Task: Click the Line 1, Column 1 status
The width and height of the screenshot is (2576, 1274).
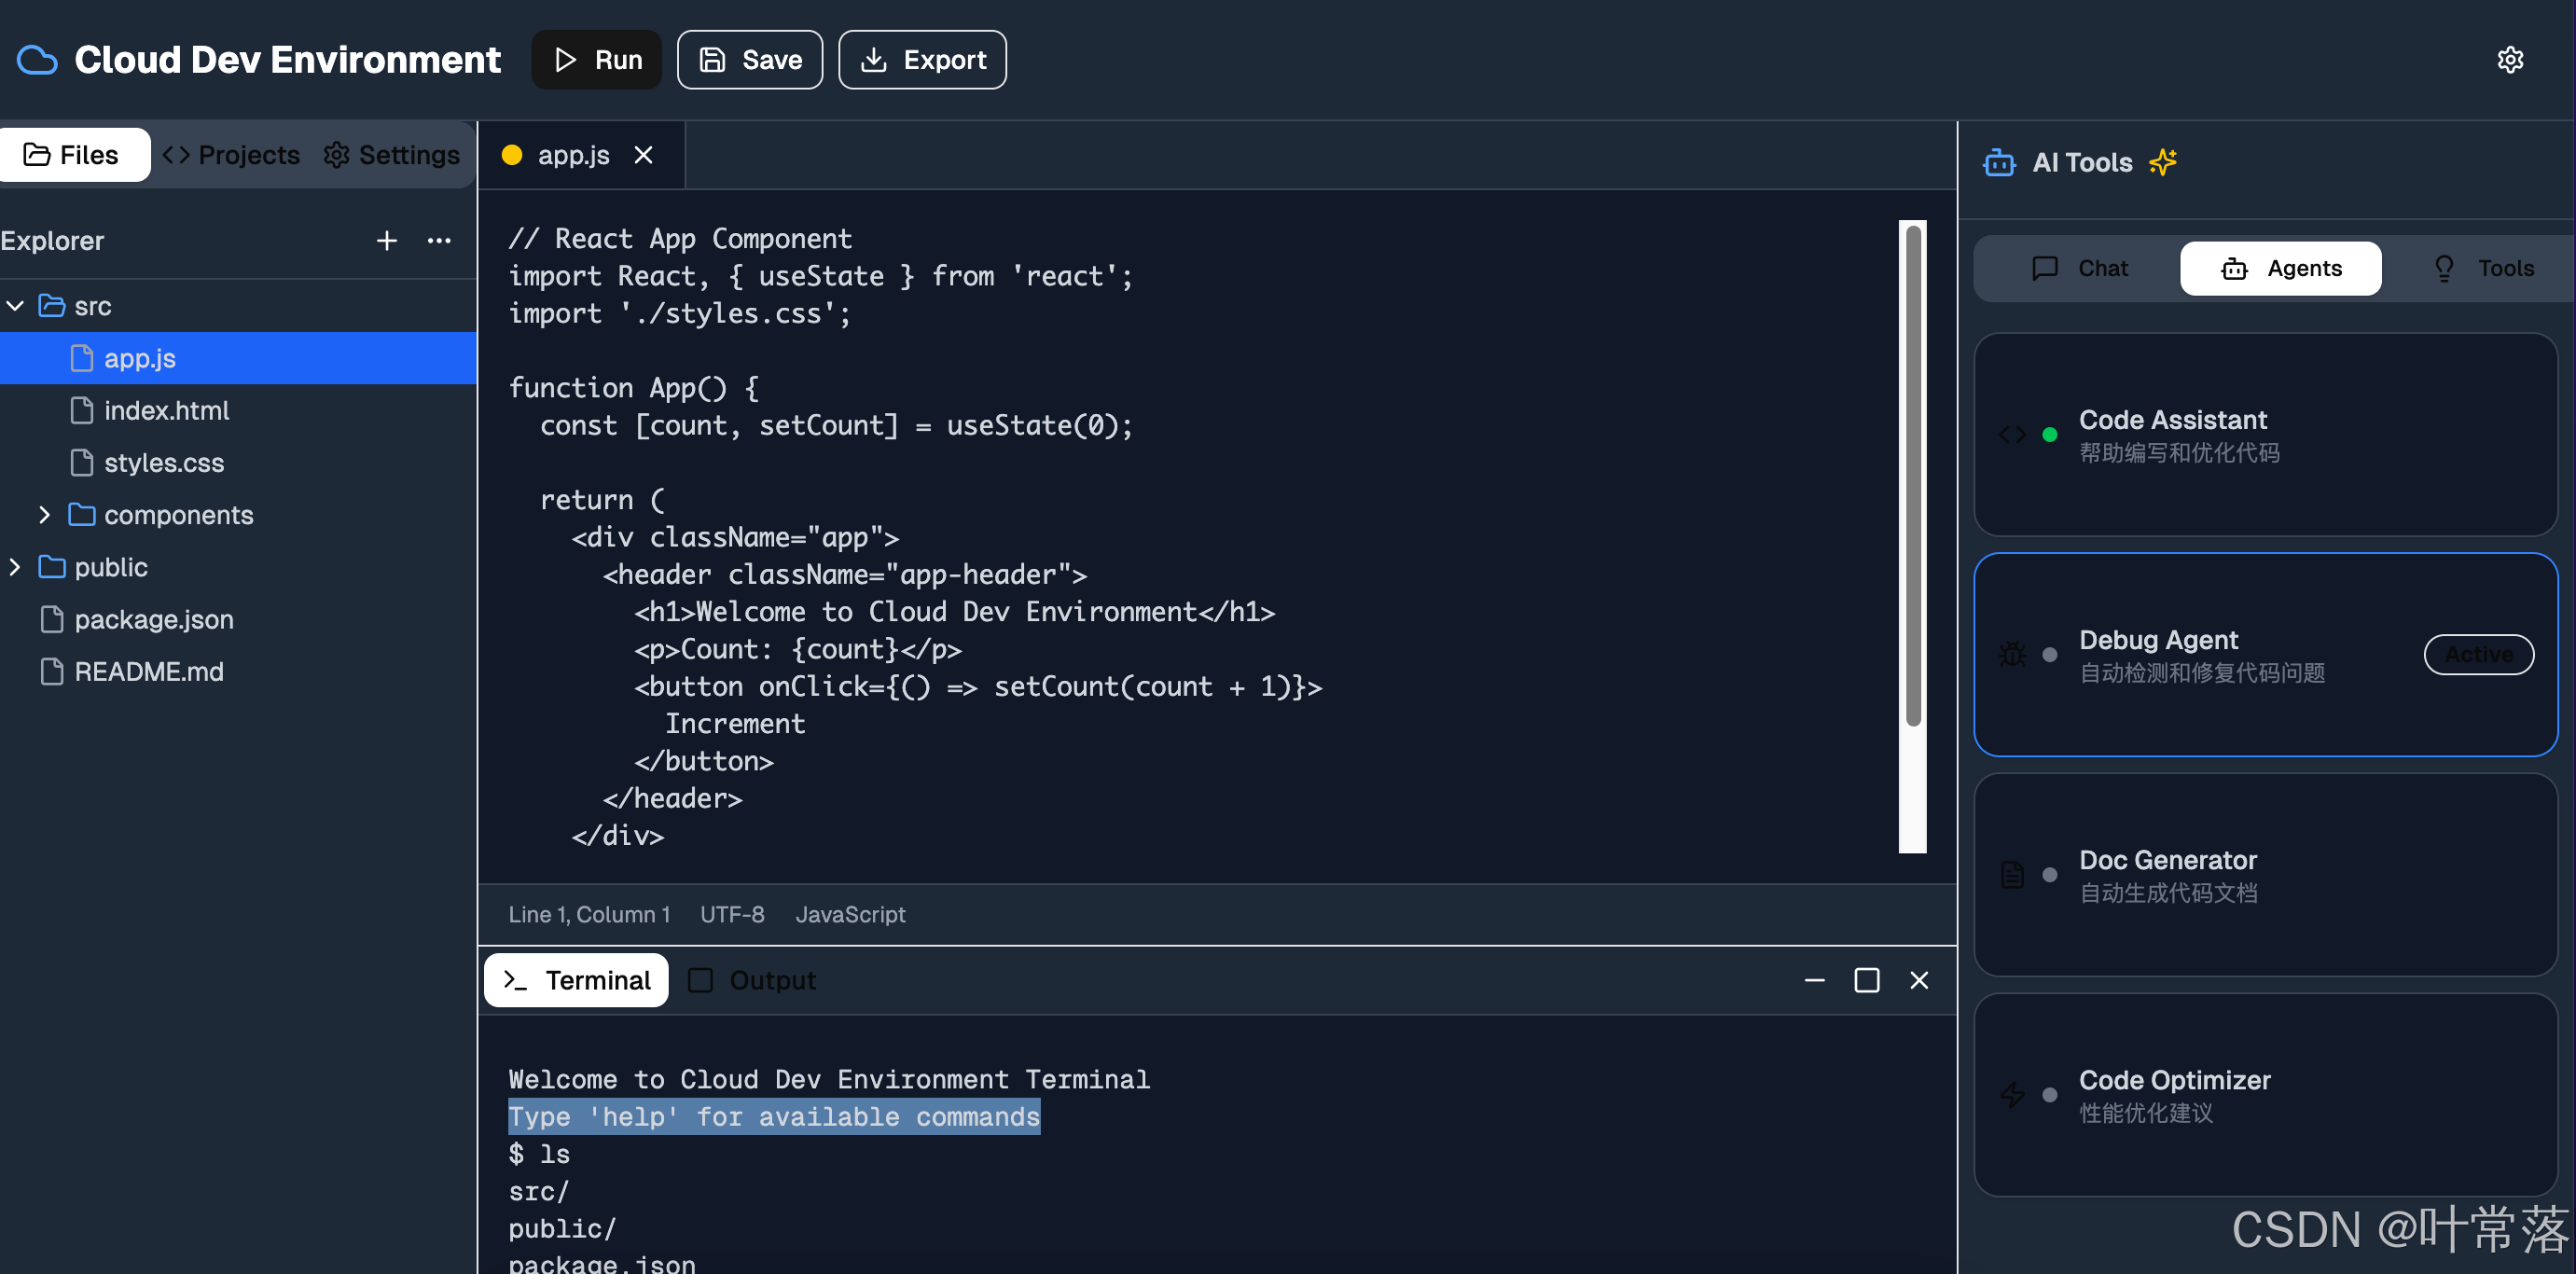Action: pos(589,914)
